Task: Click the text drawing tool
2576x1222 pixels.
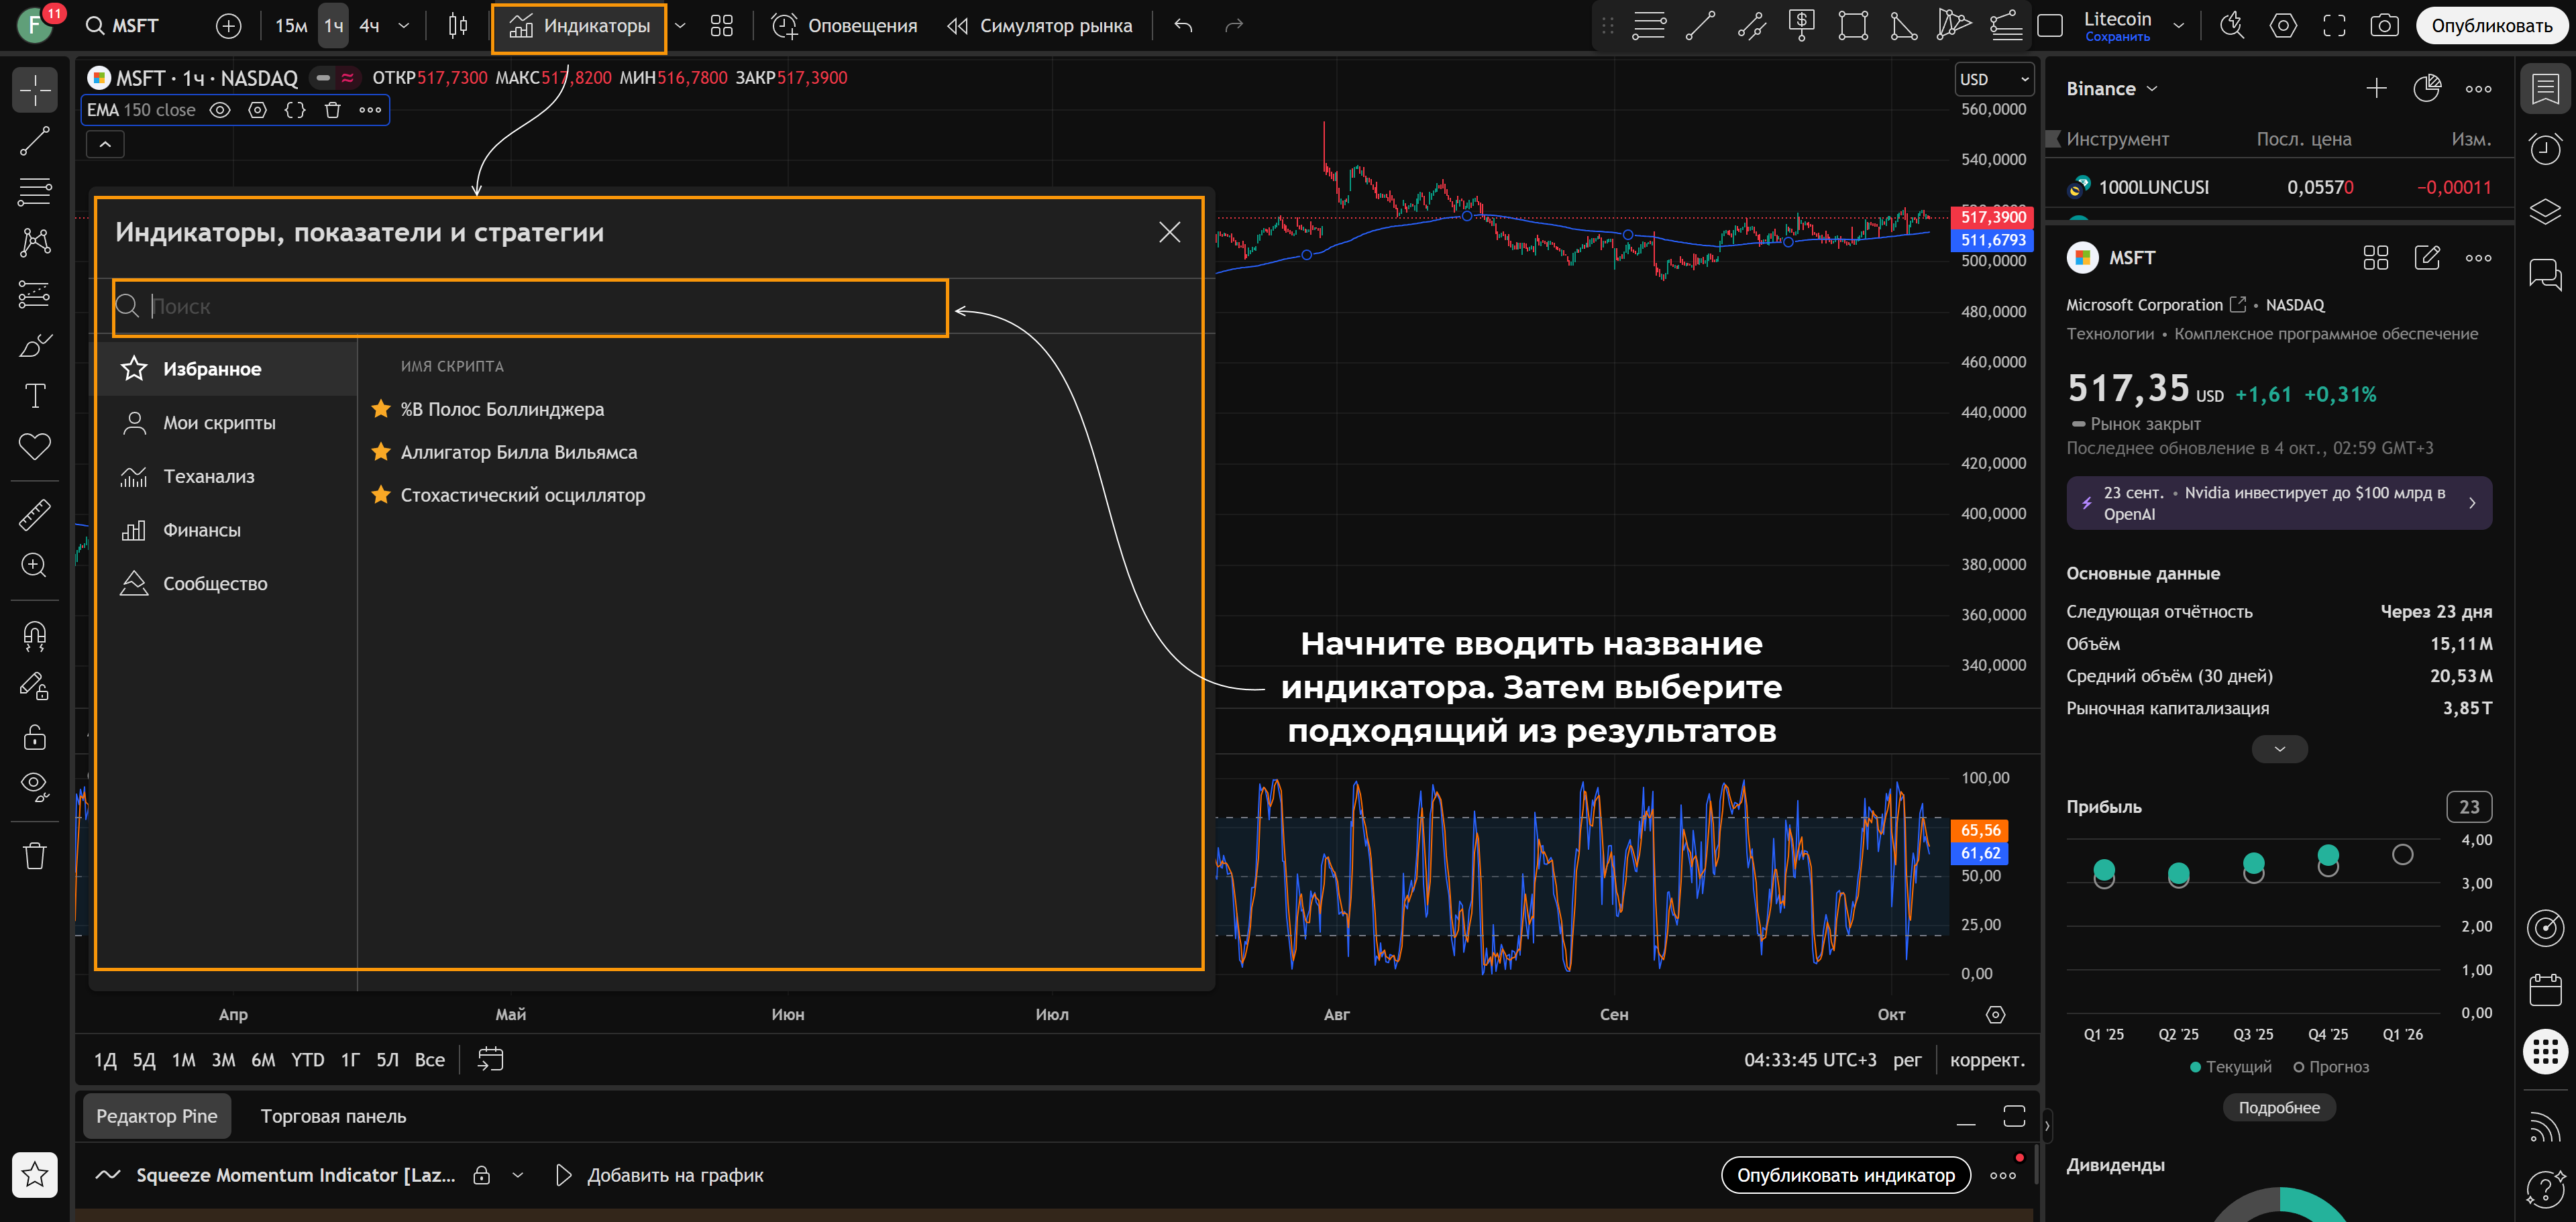Action: 35,396
